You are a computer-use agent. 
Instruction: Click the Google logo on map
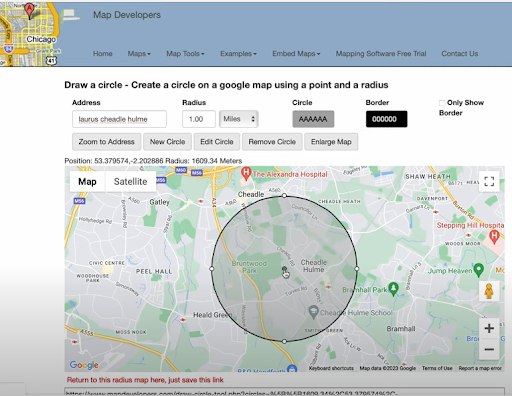[84, 365]
